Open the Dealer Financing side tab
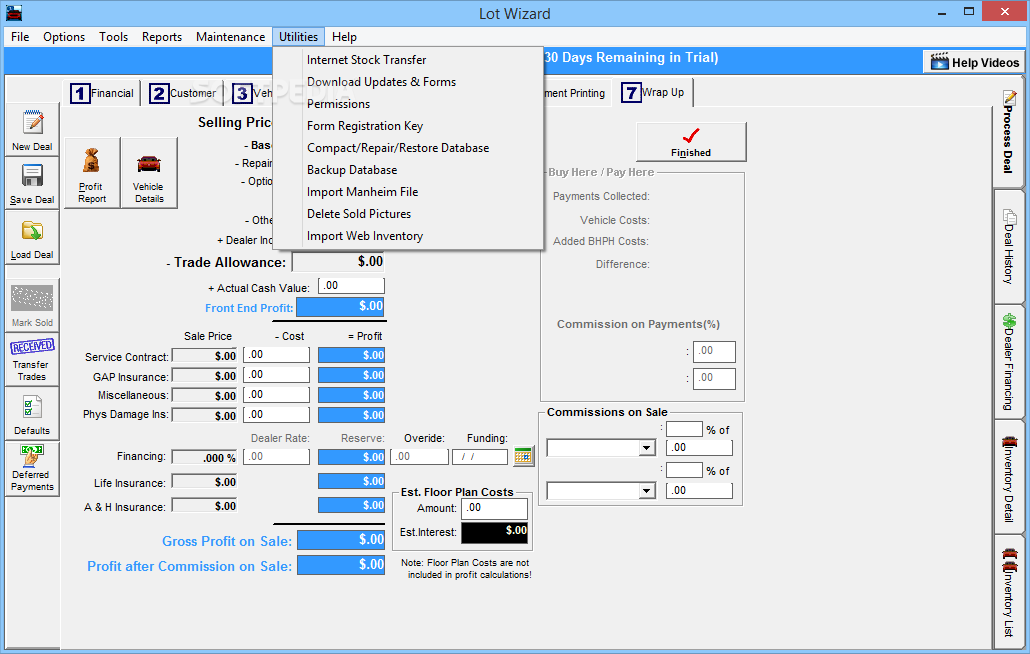The height and width of the screenshot is (654, 1030). pos(1008,362)
